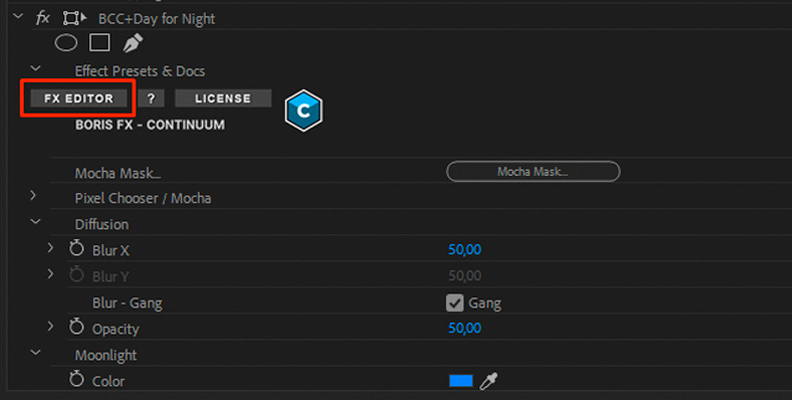Uncheck the Blur Gang checkbox

pos(455,303)
